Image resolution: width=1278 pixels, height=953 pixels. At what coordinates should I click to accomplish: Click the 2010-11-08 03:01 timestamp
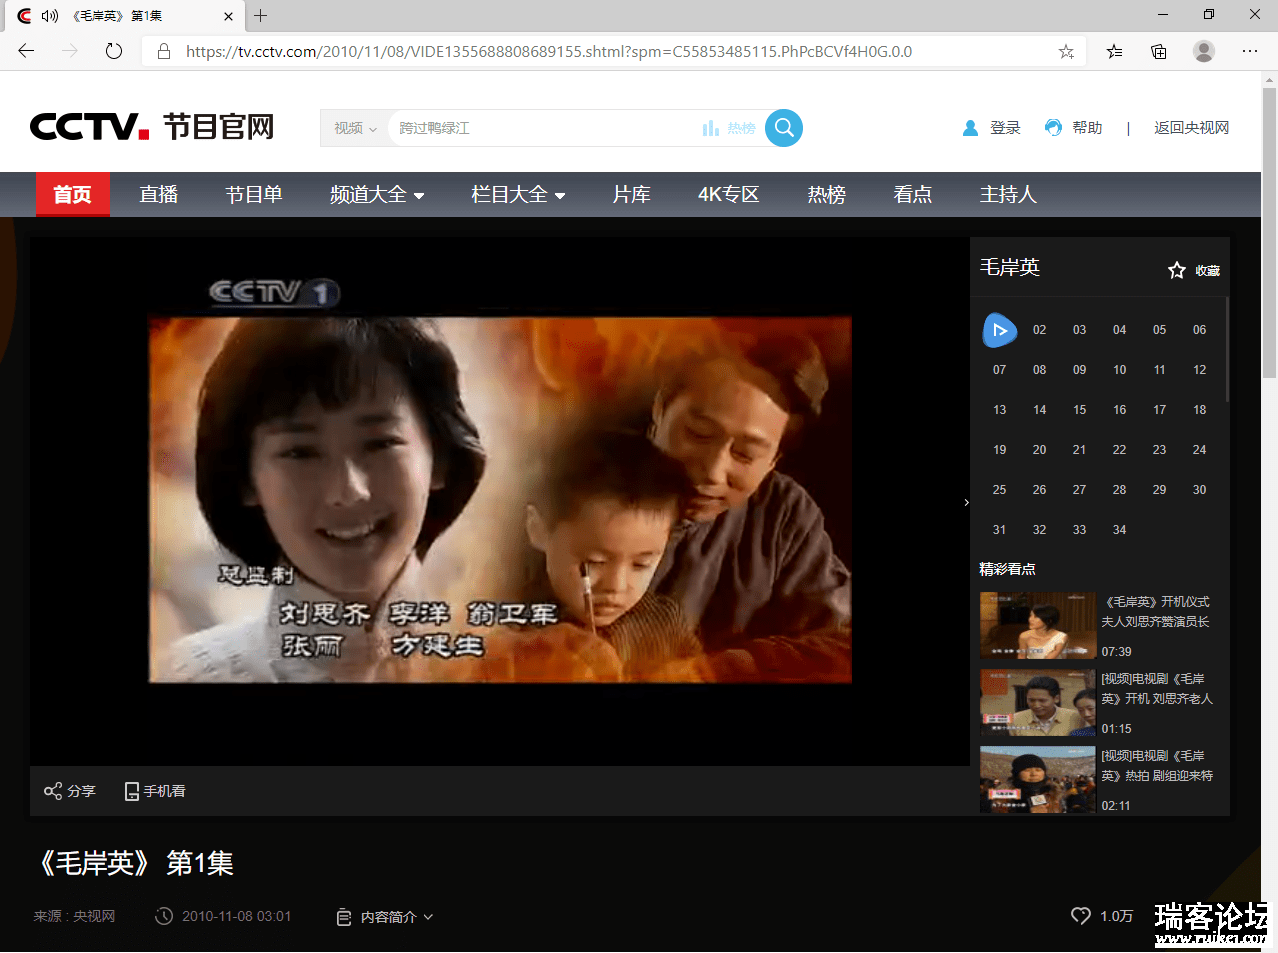pos(236,916)
